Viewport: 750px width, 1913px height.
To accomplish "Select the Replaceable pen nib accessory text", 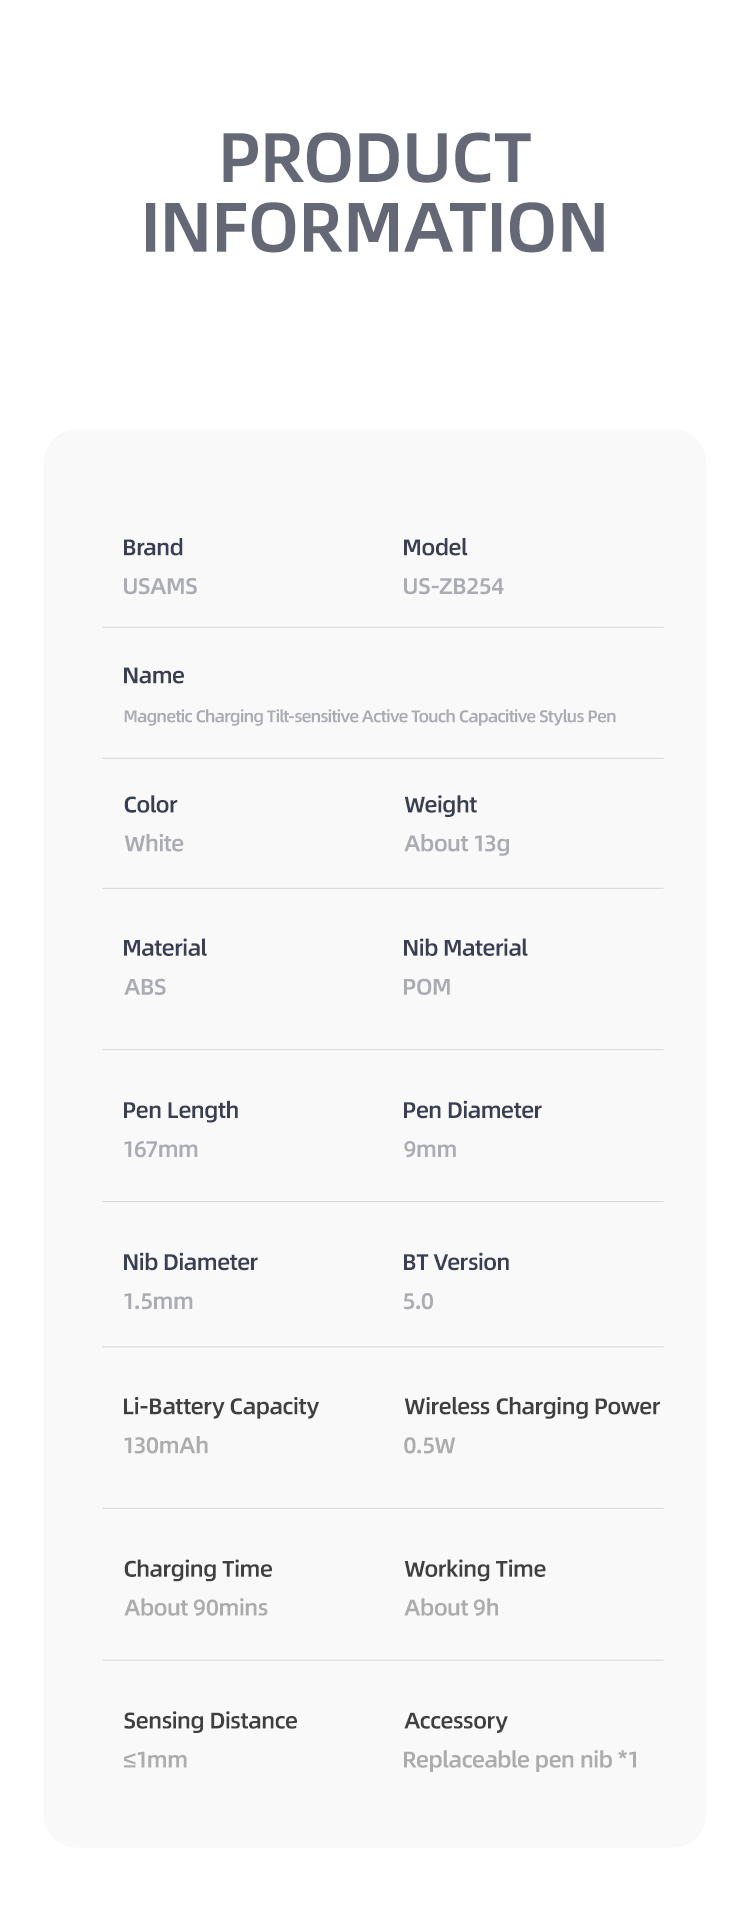I will [520, 1760].
